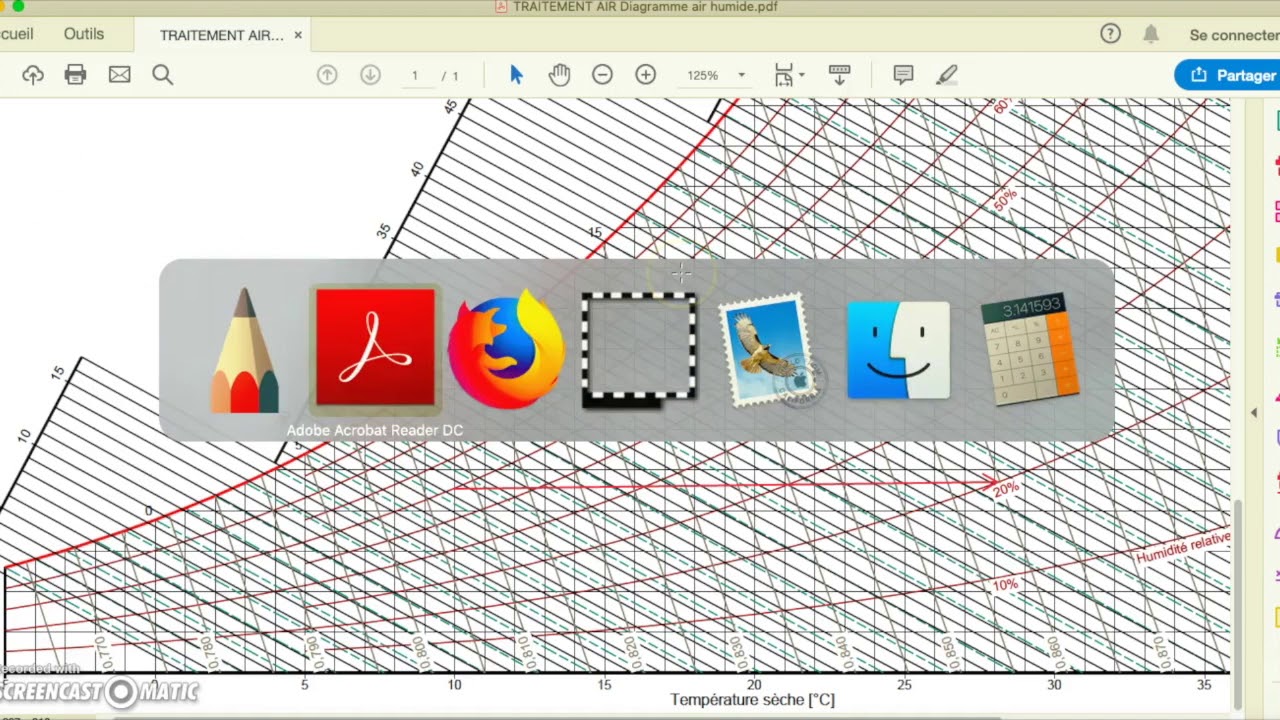Go to next page with down arrow

click(370, 75)
